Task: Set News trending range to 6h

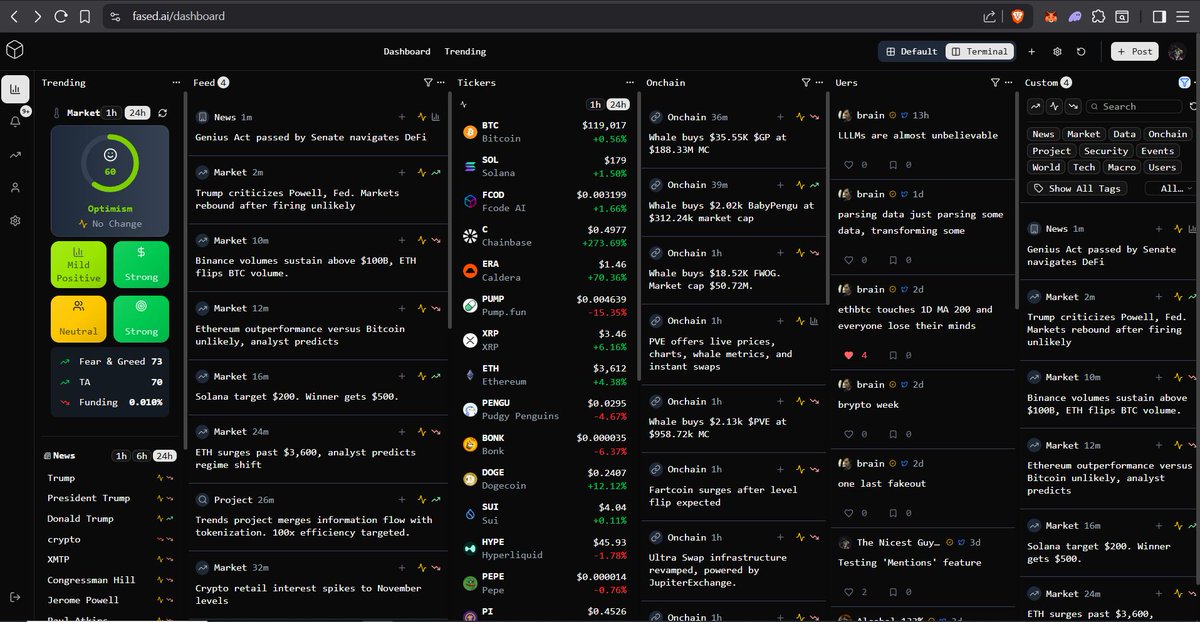Action: tap(142, 455)
